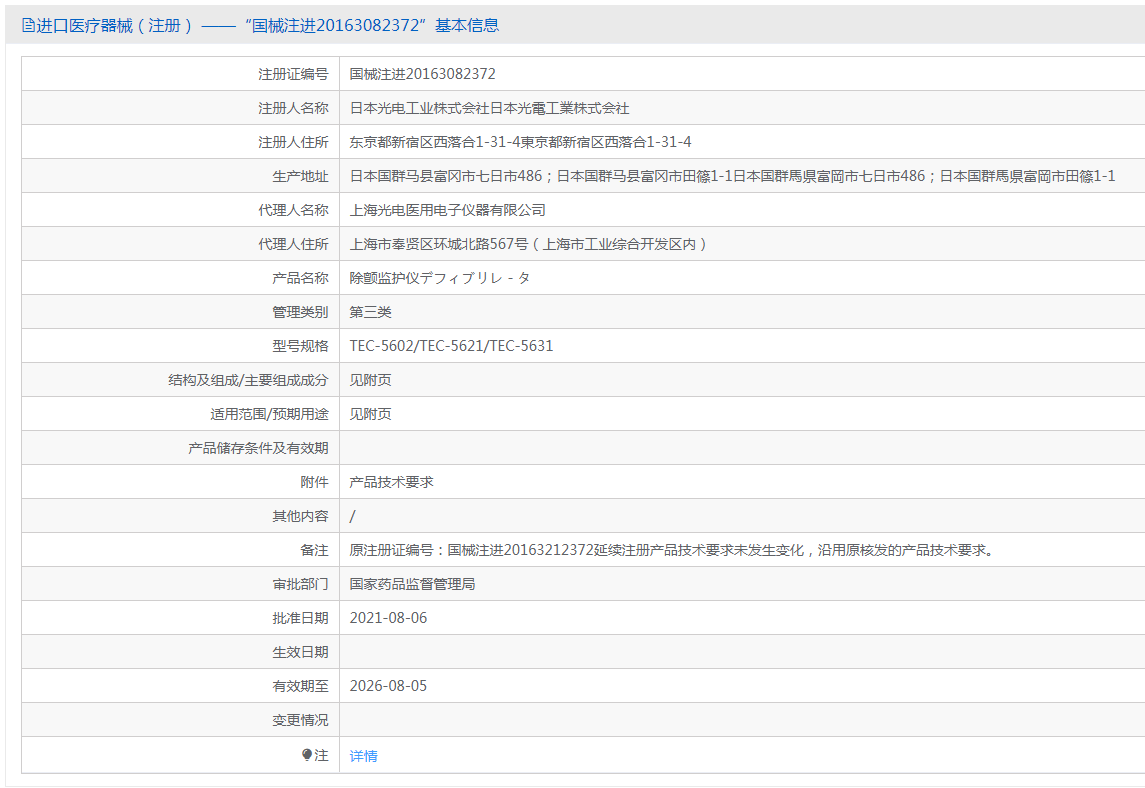The width and height of the screenshot is (1145, 788).
Task: Click the 管理类别 label
Action: pos(300,312)
